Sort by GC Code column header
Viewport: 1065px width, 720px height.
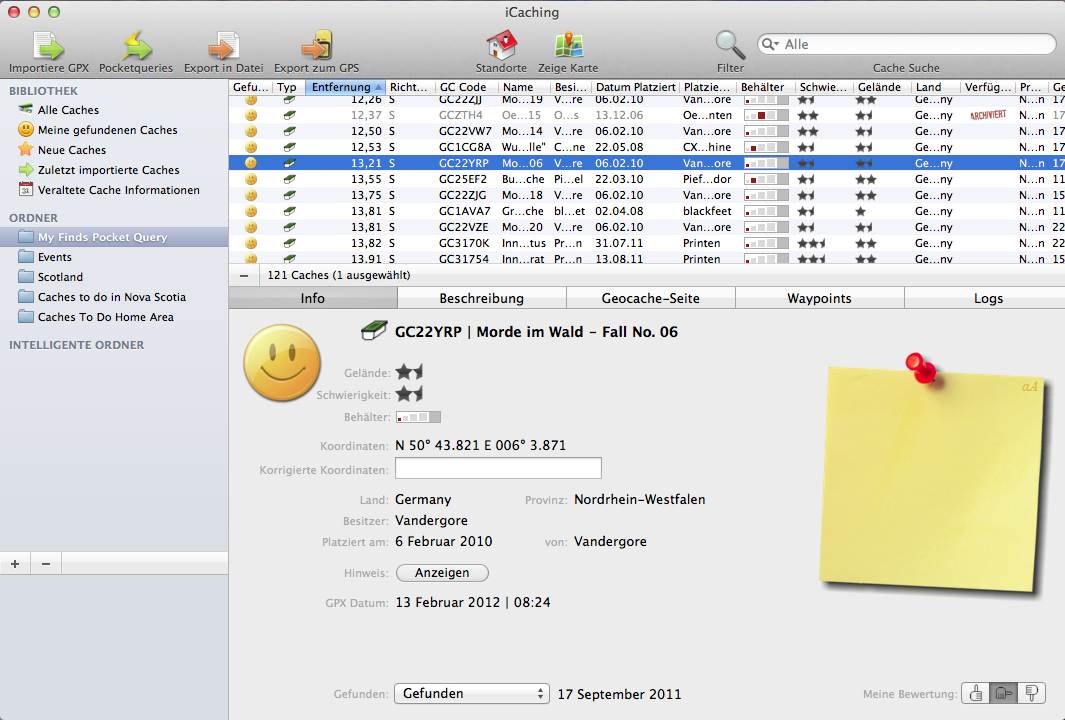click(465, 87)
